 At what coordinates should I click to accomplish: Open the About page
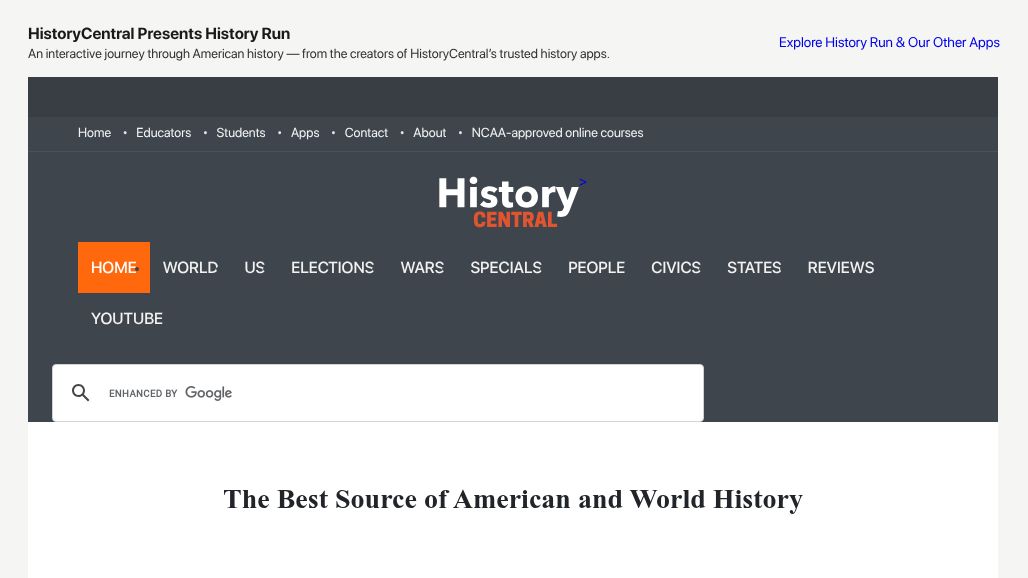tap(429, 132)
